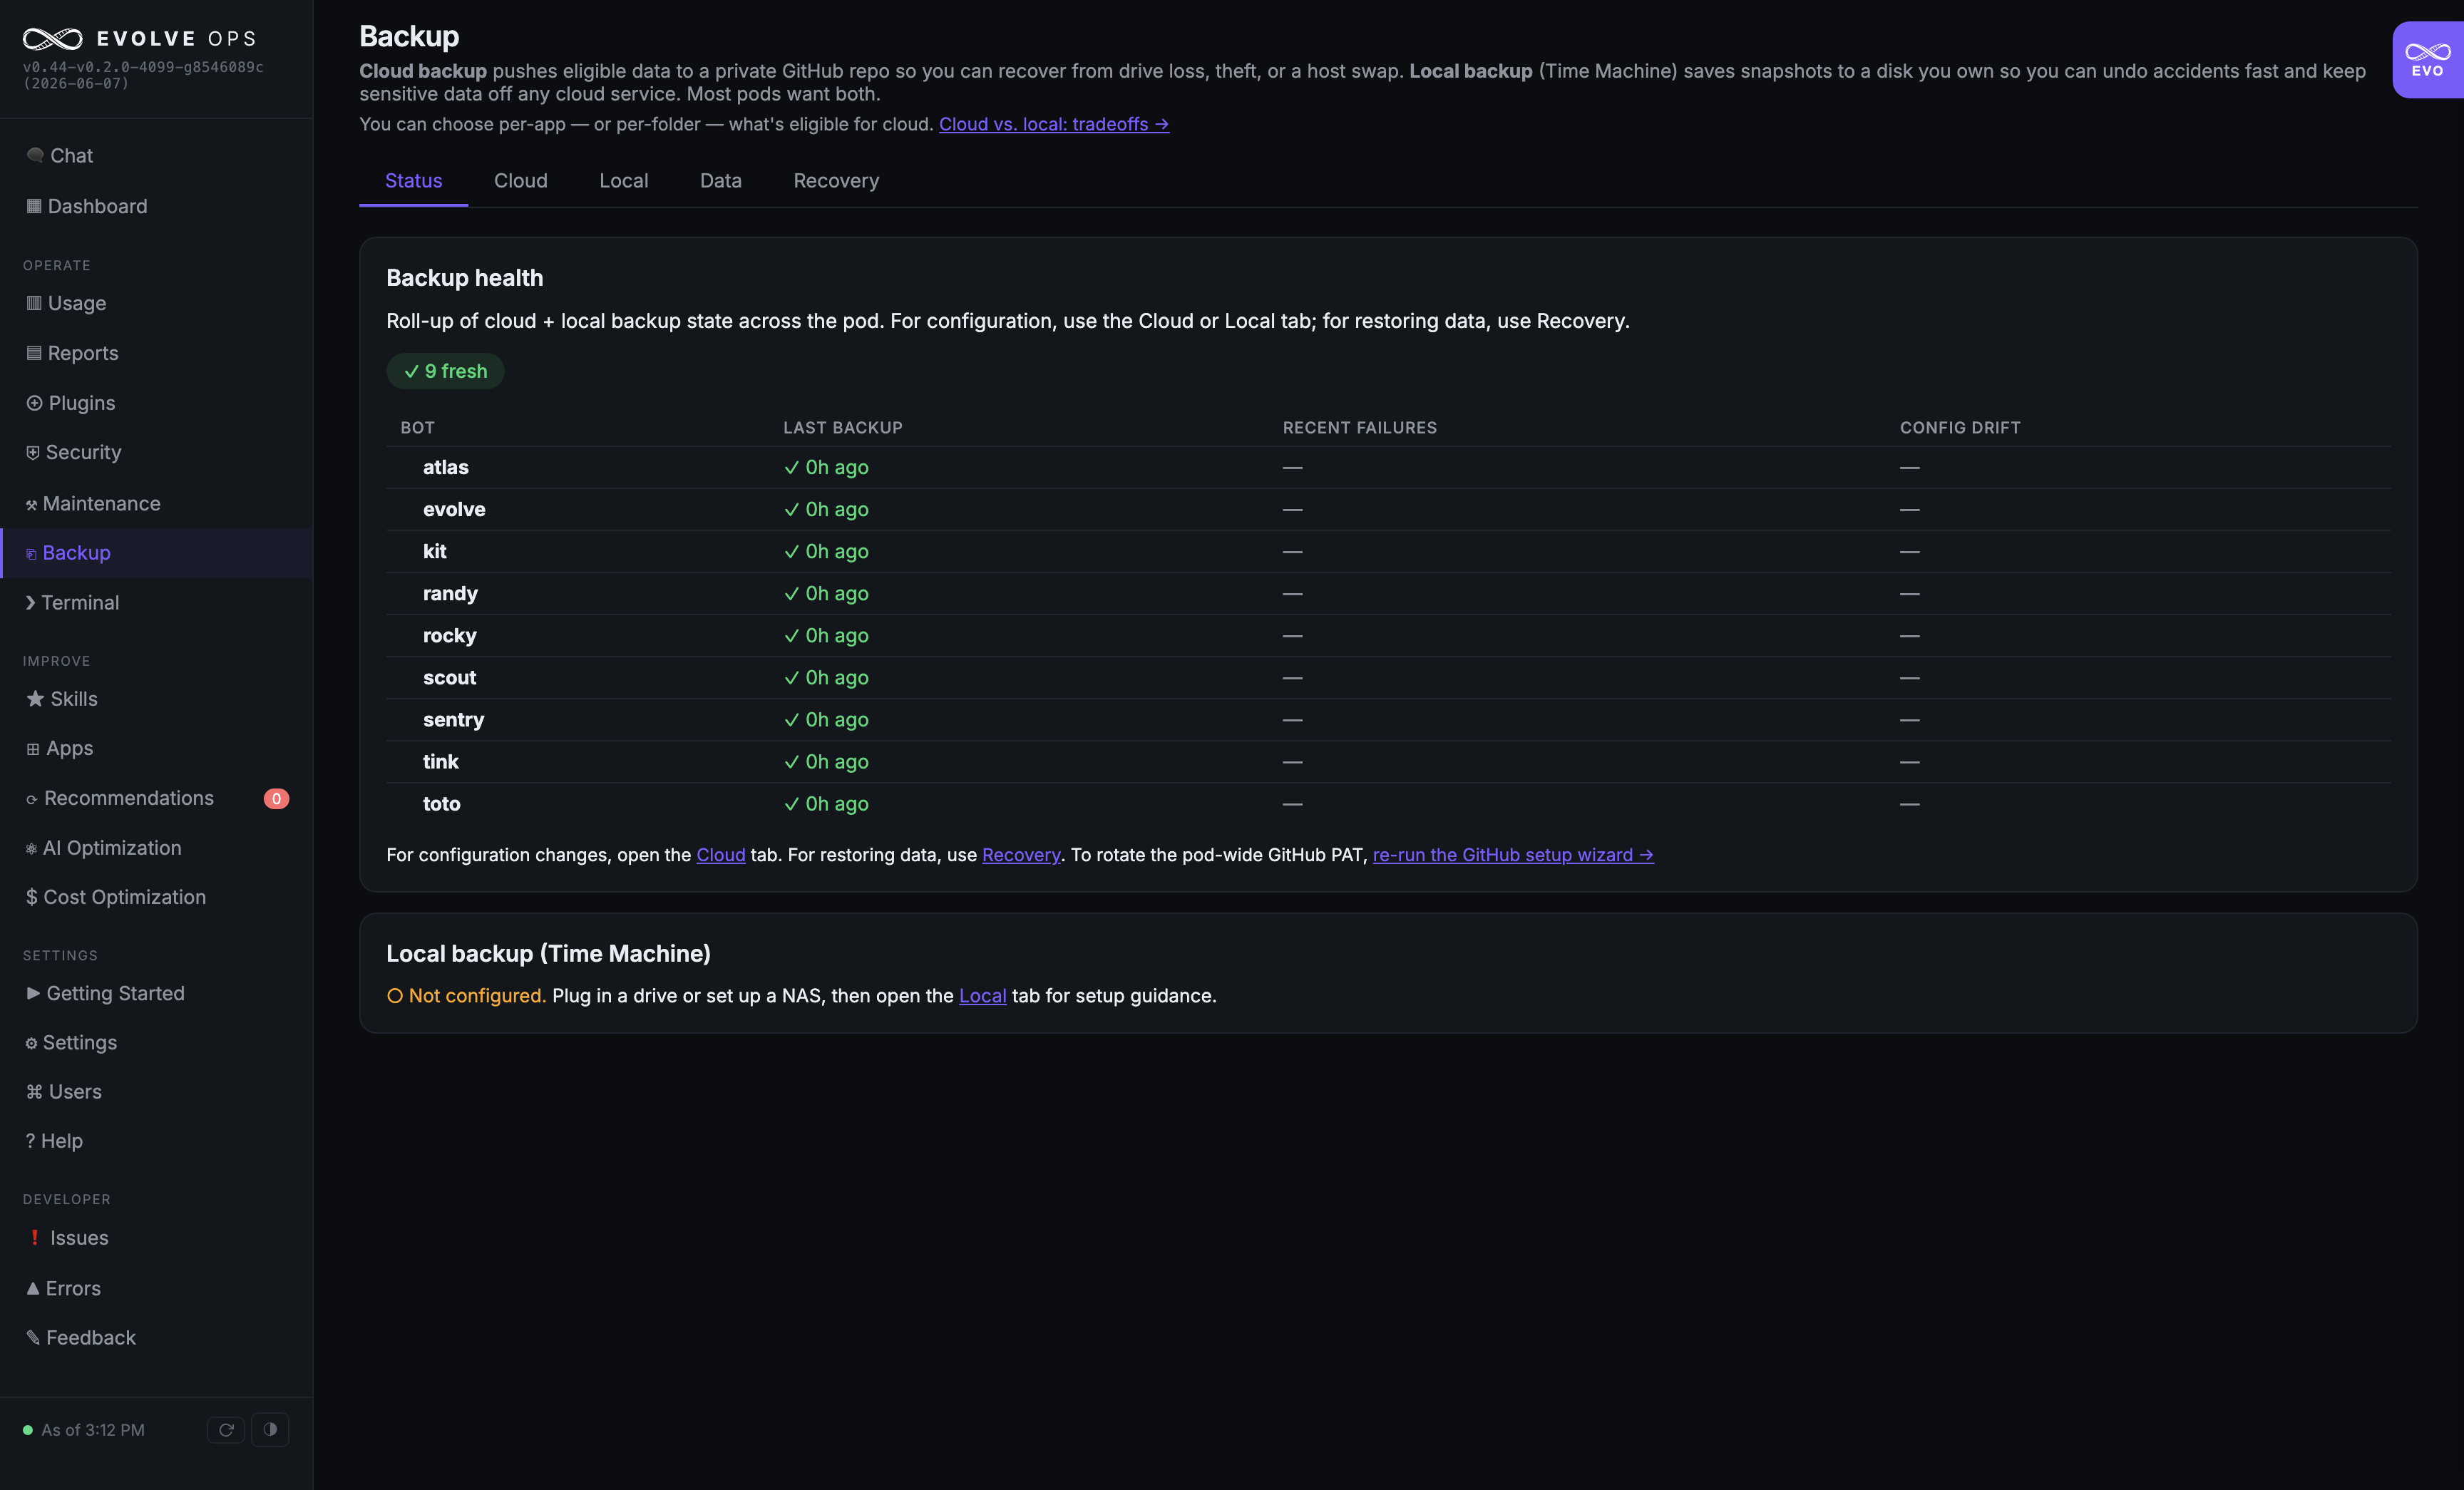Toggle the dark/light theme button
Image resolution: width=2464 pixels, height=1490 pixels.
click(x=270, y=1430)
